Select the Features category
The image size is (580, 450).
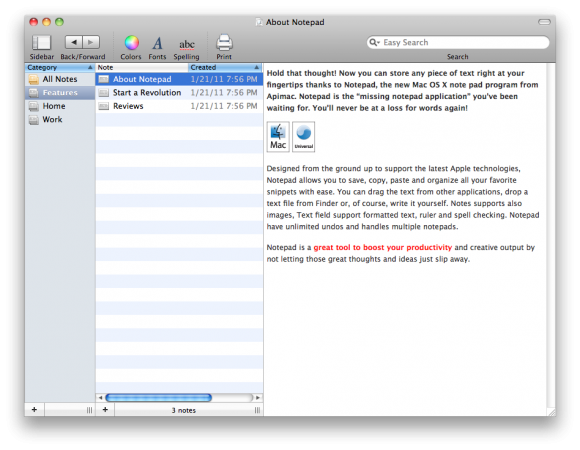pos(60,92)
